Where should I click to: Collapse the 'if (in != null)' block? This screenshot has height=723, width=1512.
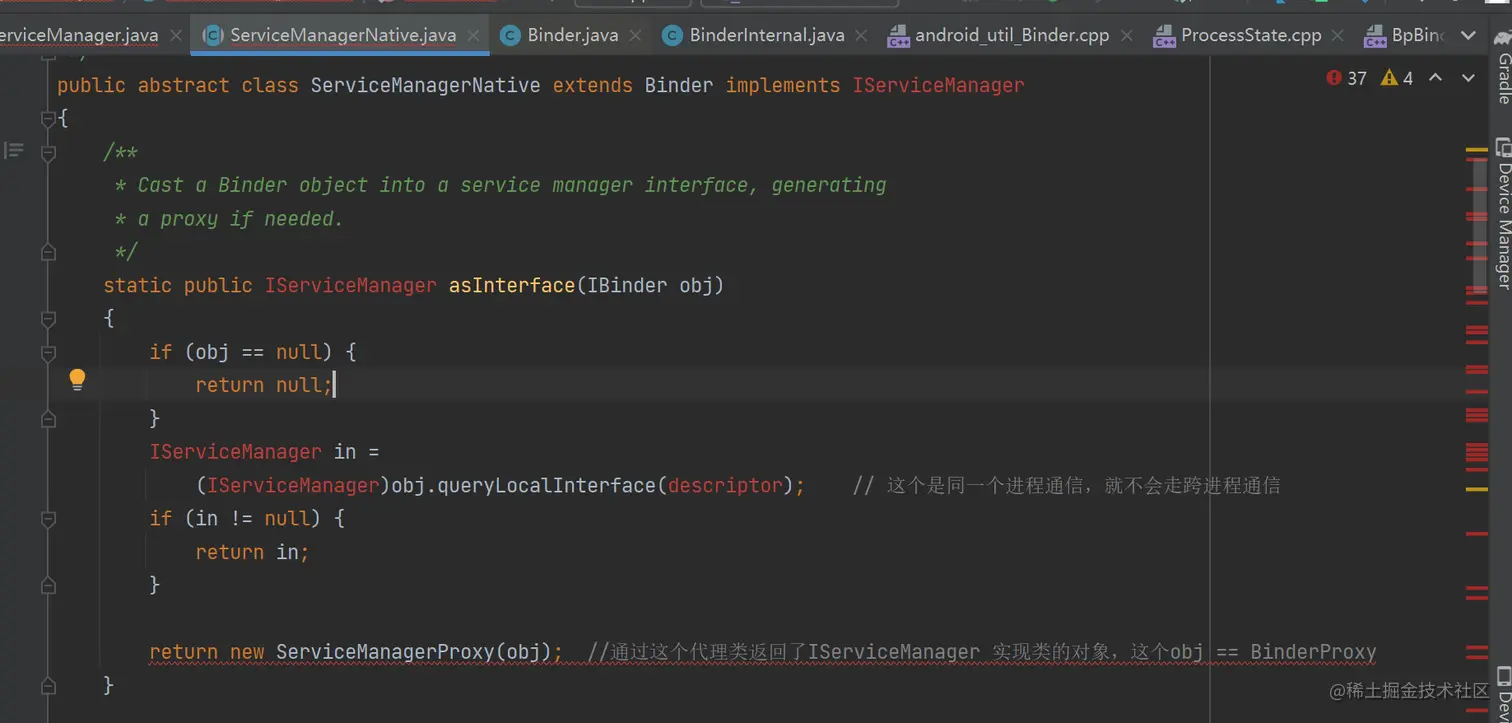48,519
